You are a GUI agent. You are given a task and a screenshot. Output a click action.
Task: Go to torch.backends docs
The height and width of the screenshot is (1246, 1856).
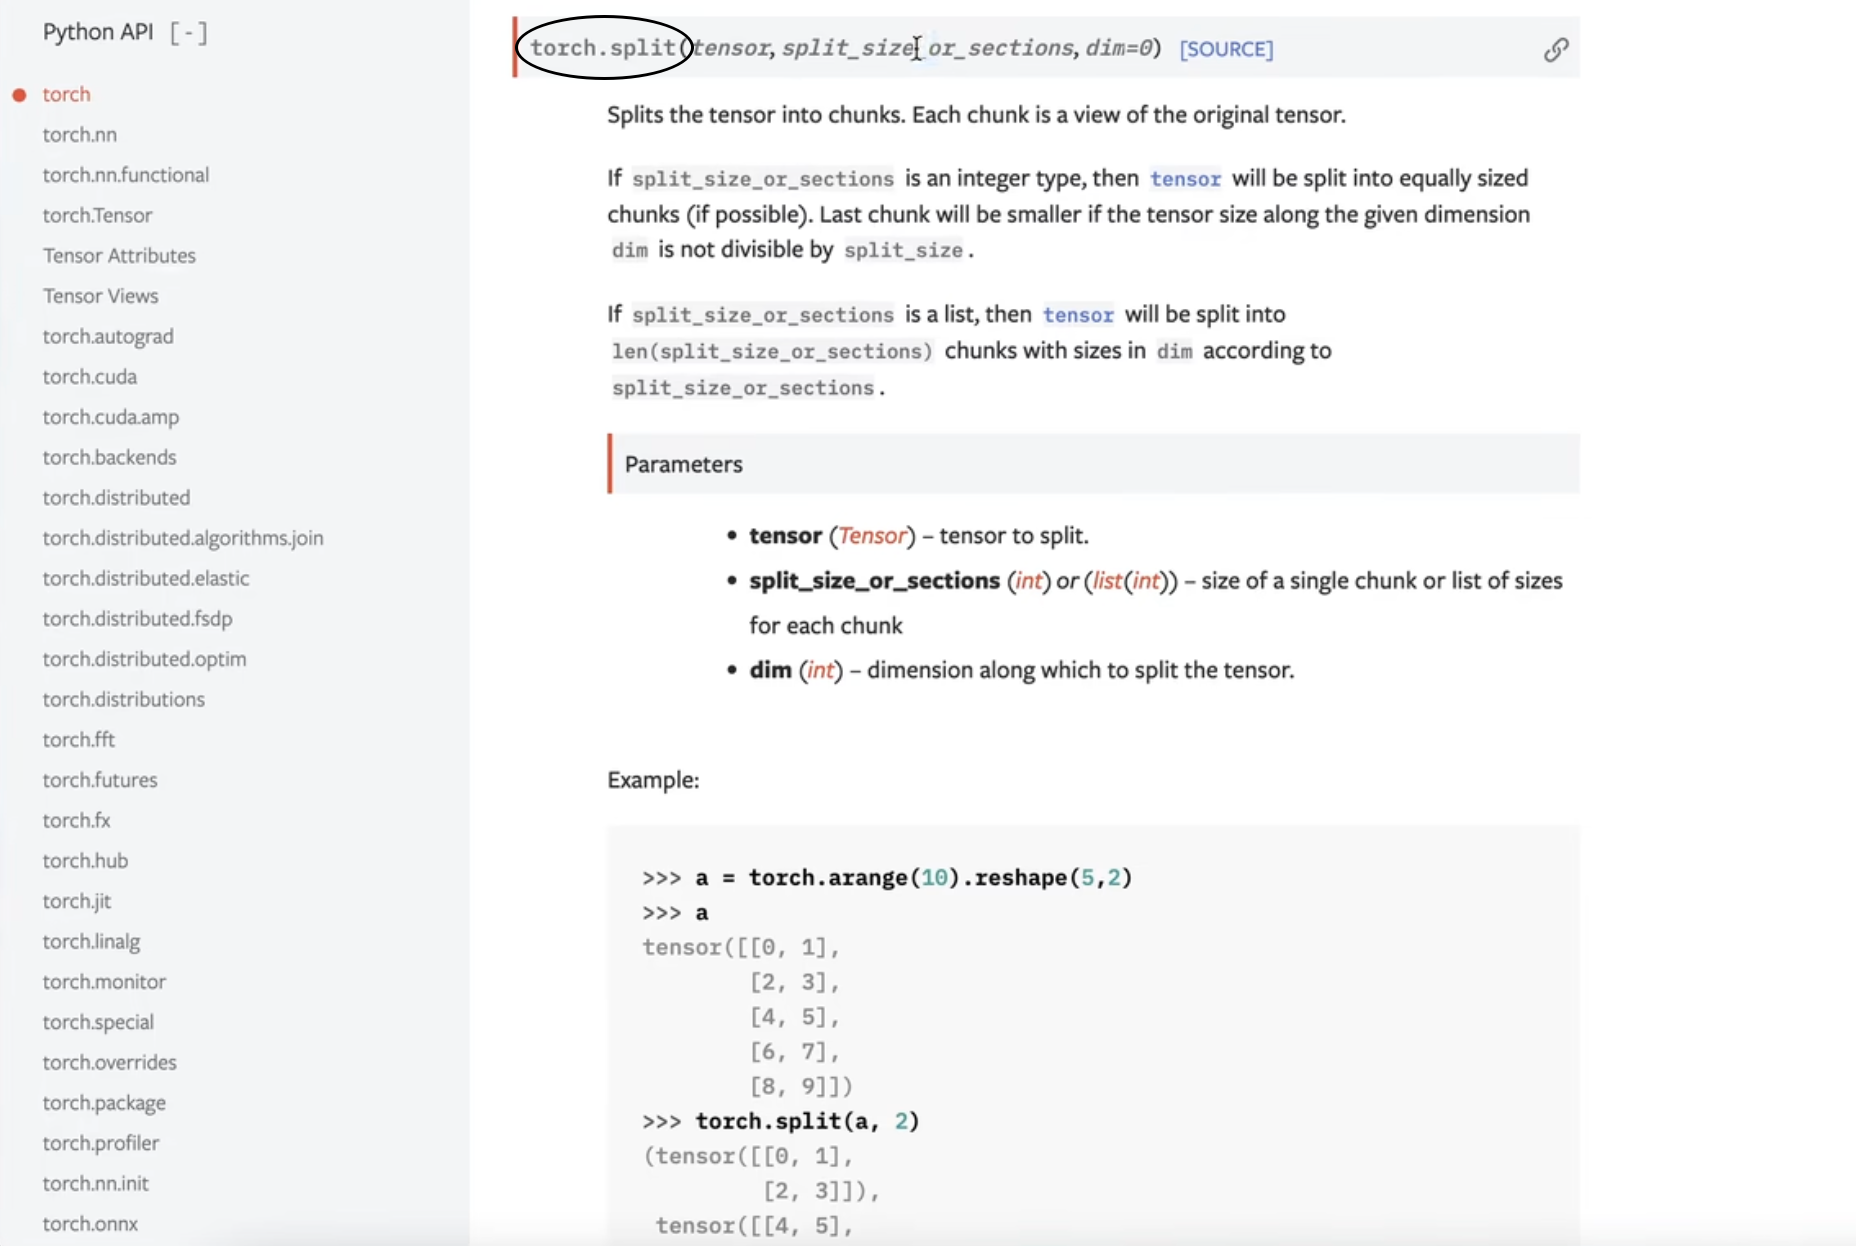coord(109,457)
